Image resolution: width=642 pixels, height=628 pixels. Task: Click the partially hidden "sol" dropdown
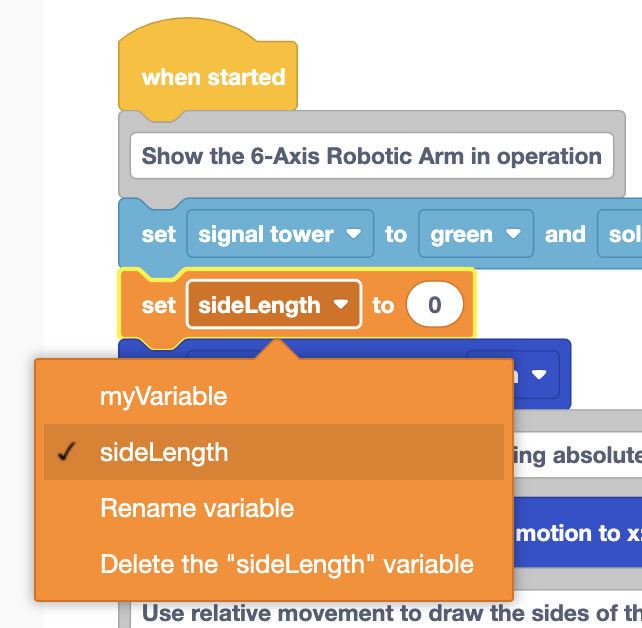click(x=620, y=234)
